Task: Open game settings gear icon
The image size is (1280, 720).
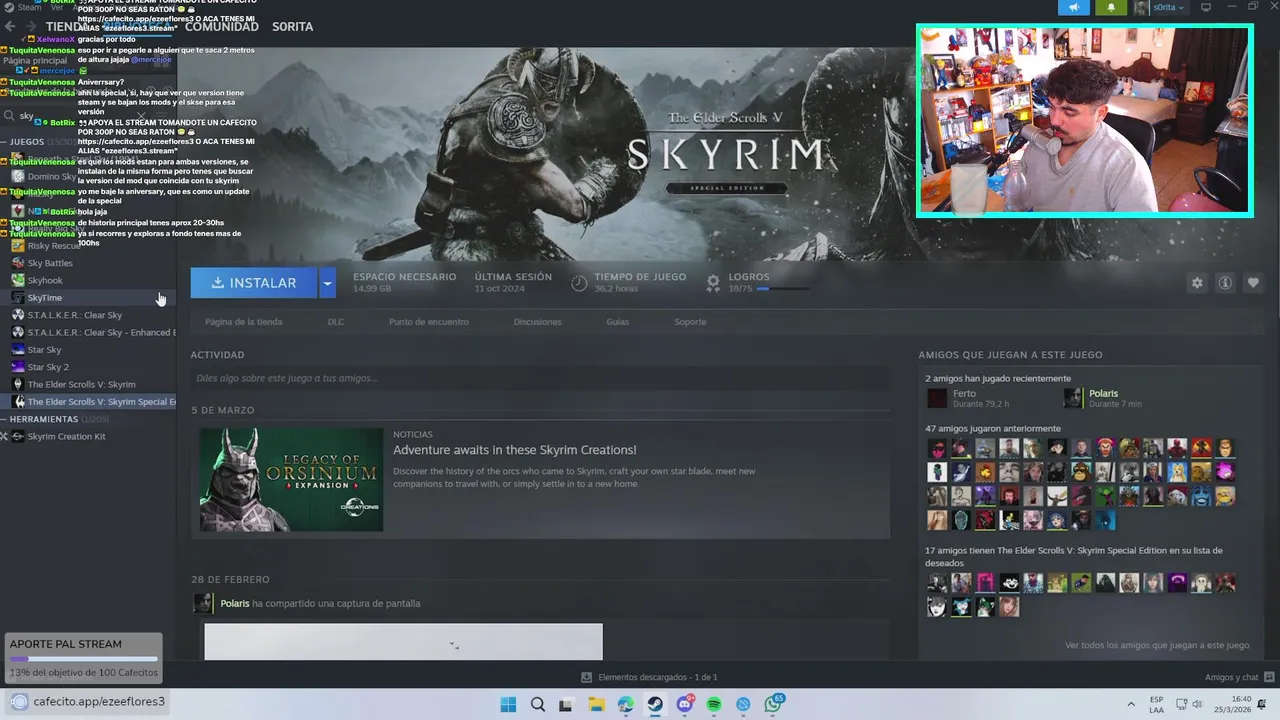Action: click(x=1197, y=283)
